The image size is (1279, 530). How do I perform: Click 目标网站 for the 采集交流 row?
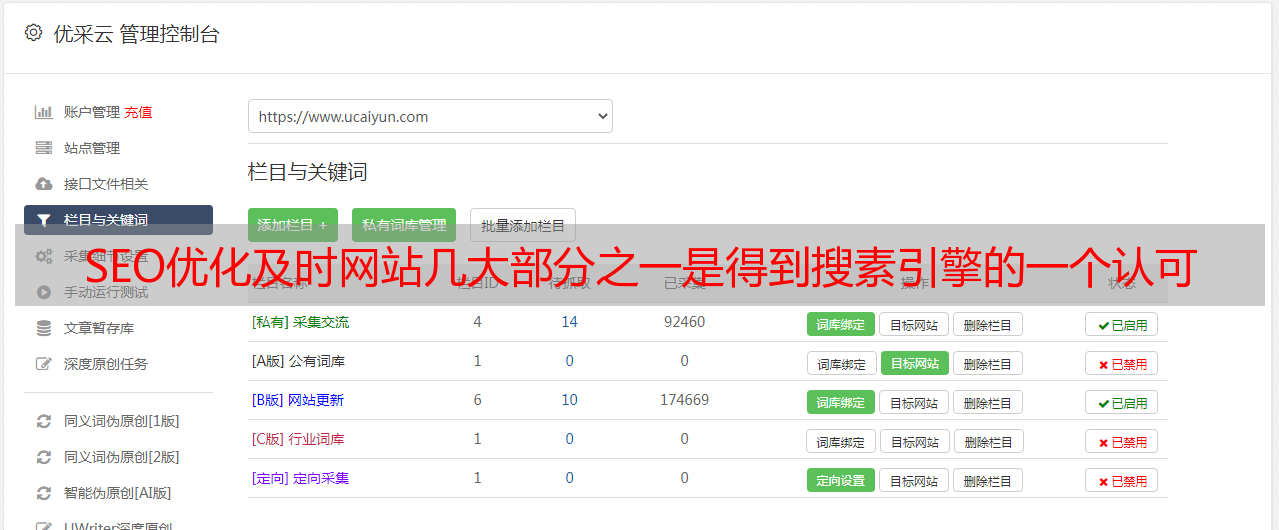click(914, 324)
